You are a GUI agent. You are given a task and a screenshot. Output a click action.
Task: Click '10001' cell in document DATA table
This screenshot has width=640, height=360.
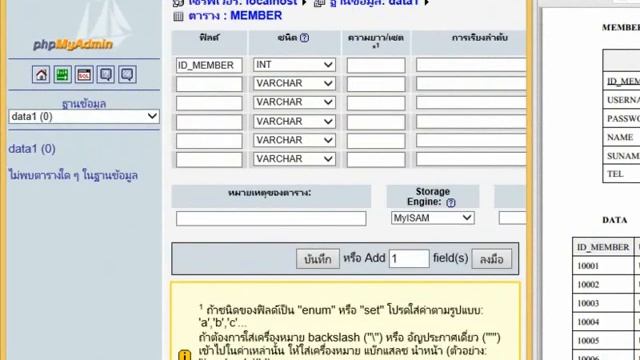click(x=603, y=266)
